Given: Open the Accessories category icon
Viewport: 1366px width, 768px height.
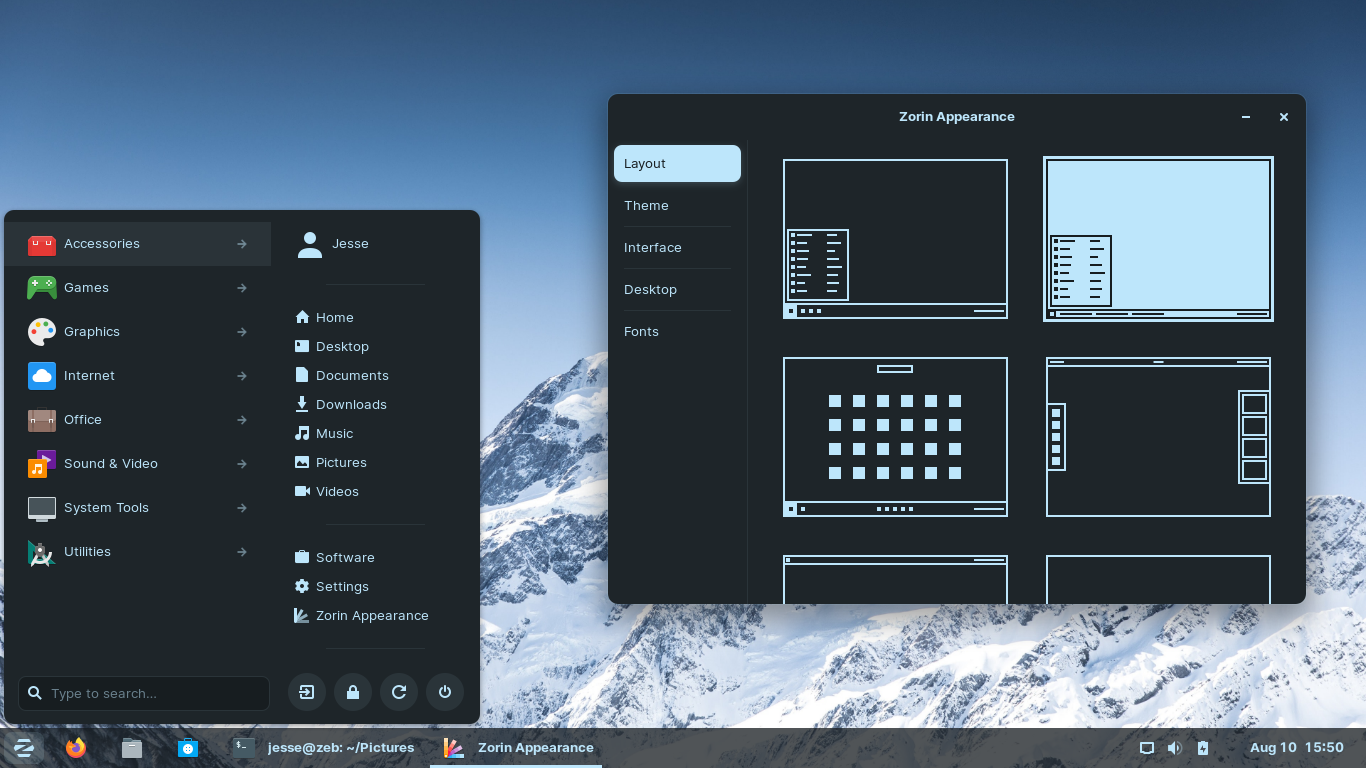Looking at the screenshot, I should pyautogui.click(x=41, y=244).
